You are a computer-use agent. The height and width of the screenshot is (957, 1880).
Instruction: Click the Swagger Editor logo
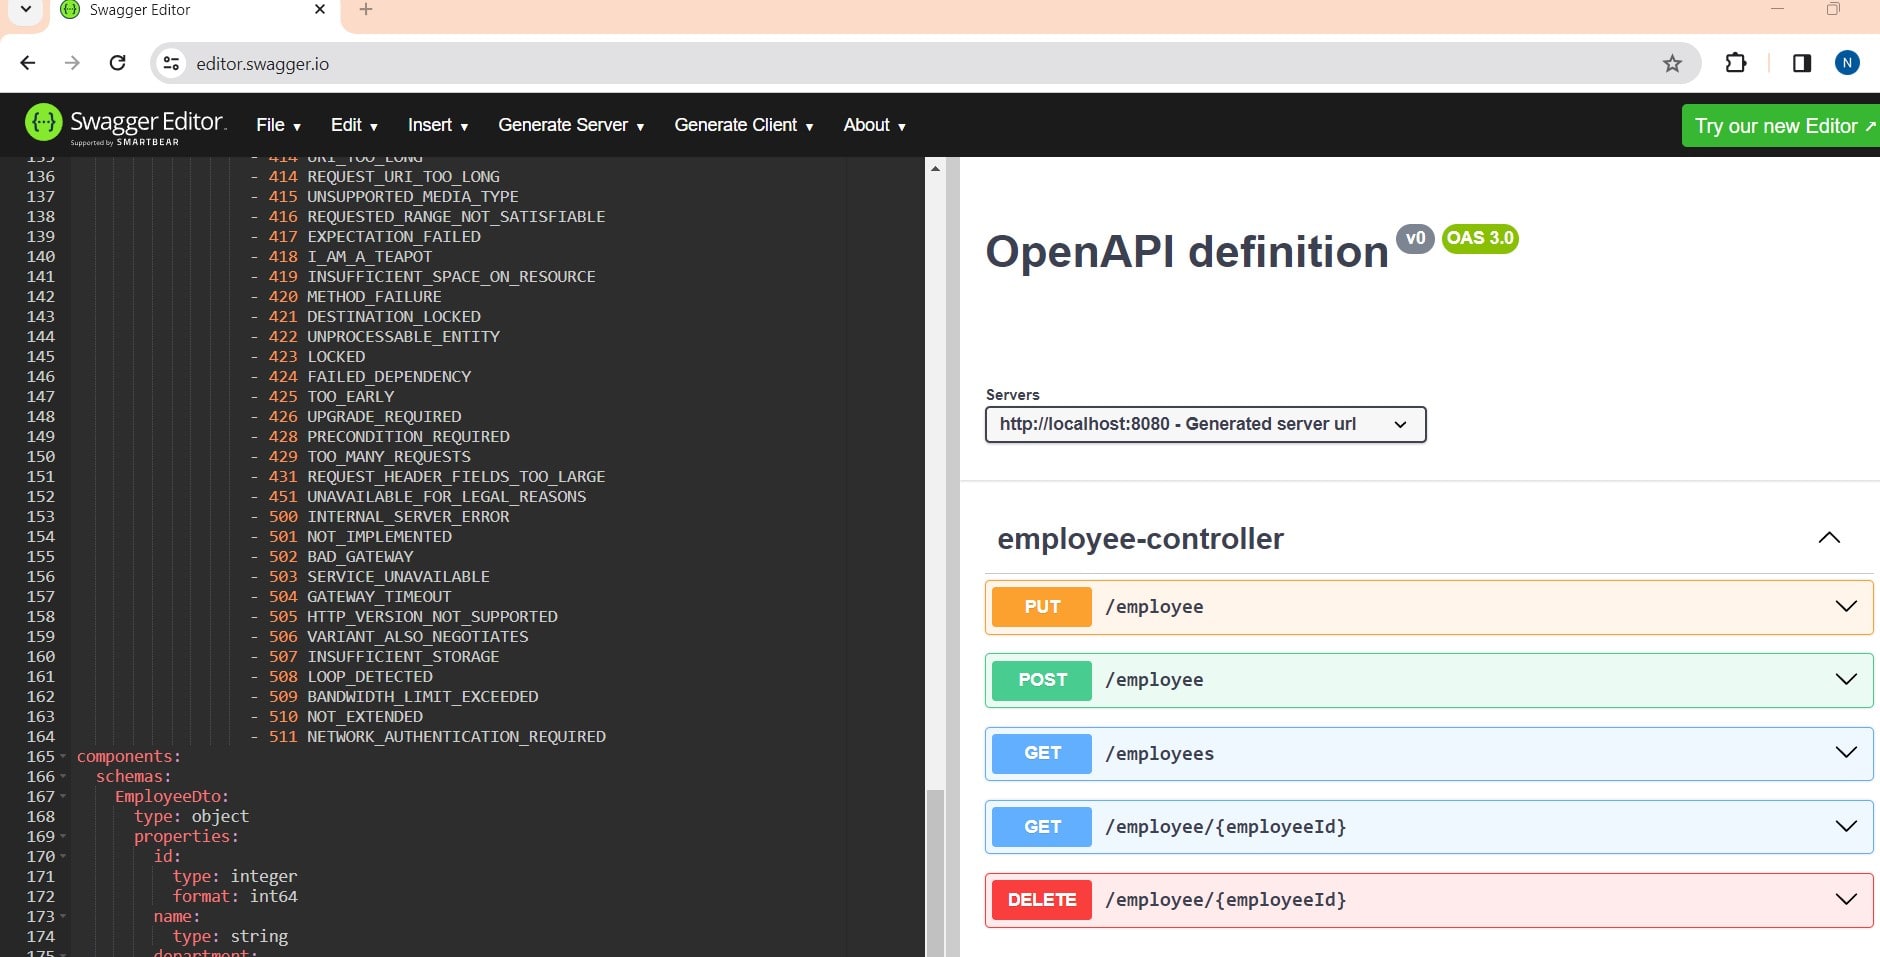pyautogui.click(x=126, y=125)
